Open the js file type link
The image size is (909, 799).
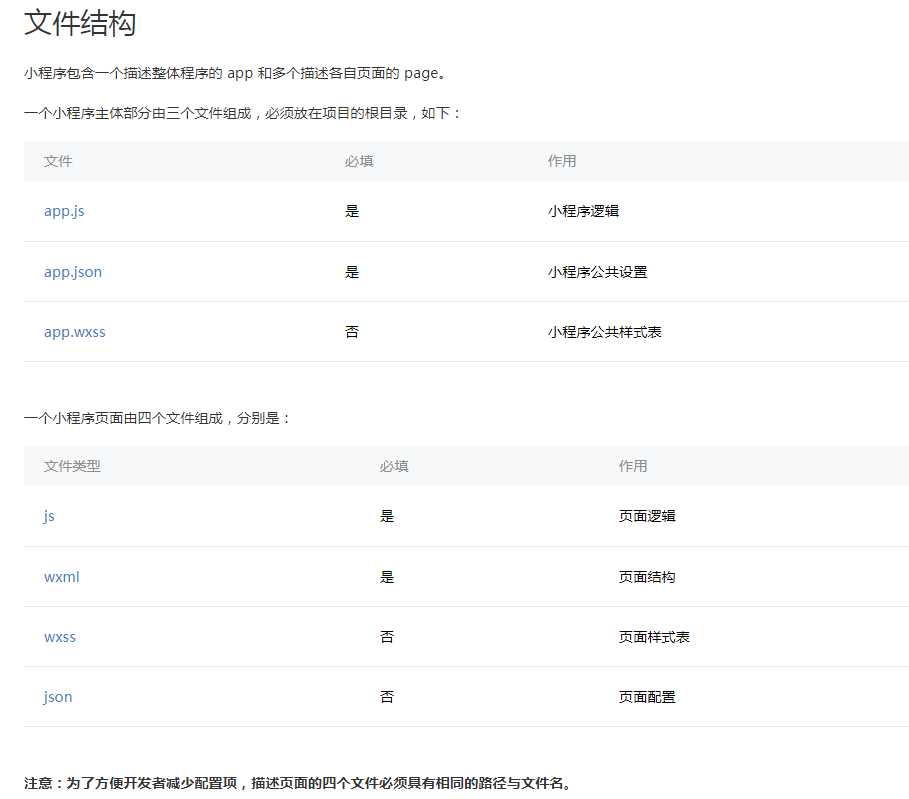point(49,516)
